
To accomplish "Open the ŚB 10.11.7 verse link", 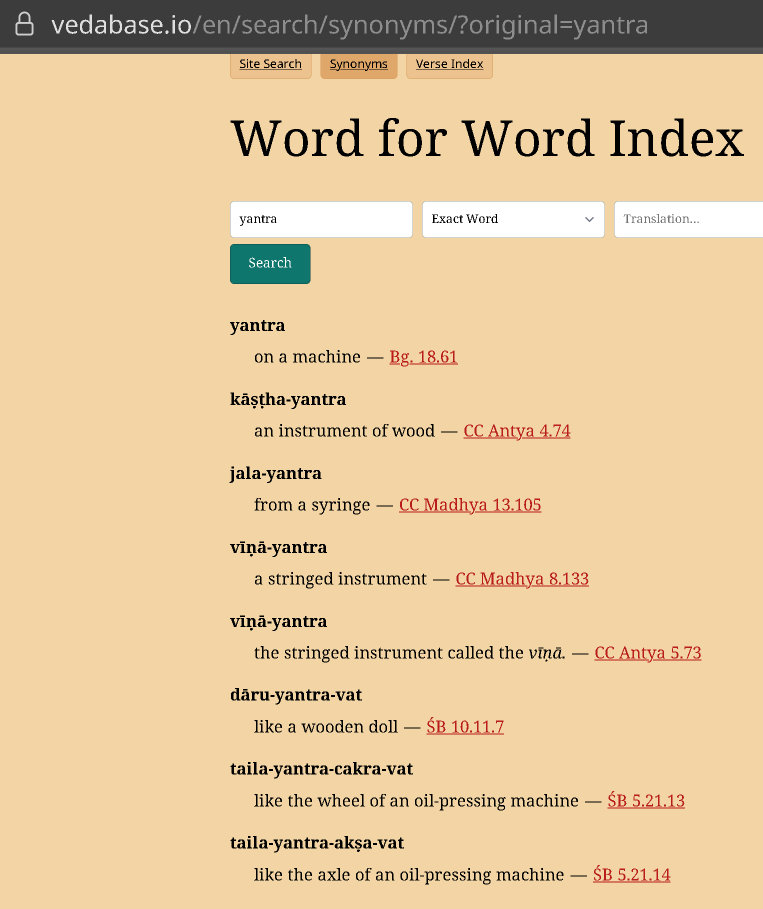I will (x=465, y=727).
